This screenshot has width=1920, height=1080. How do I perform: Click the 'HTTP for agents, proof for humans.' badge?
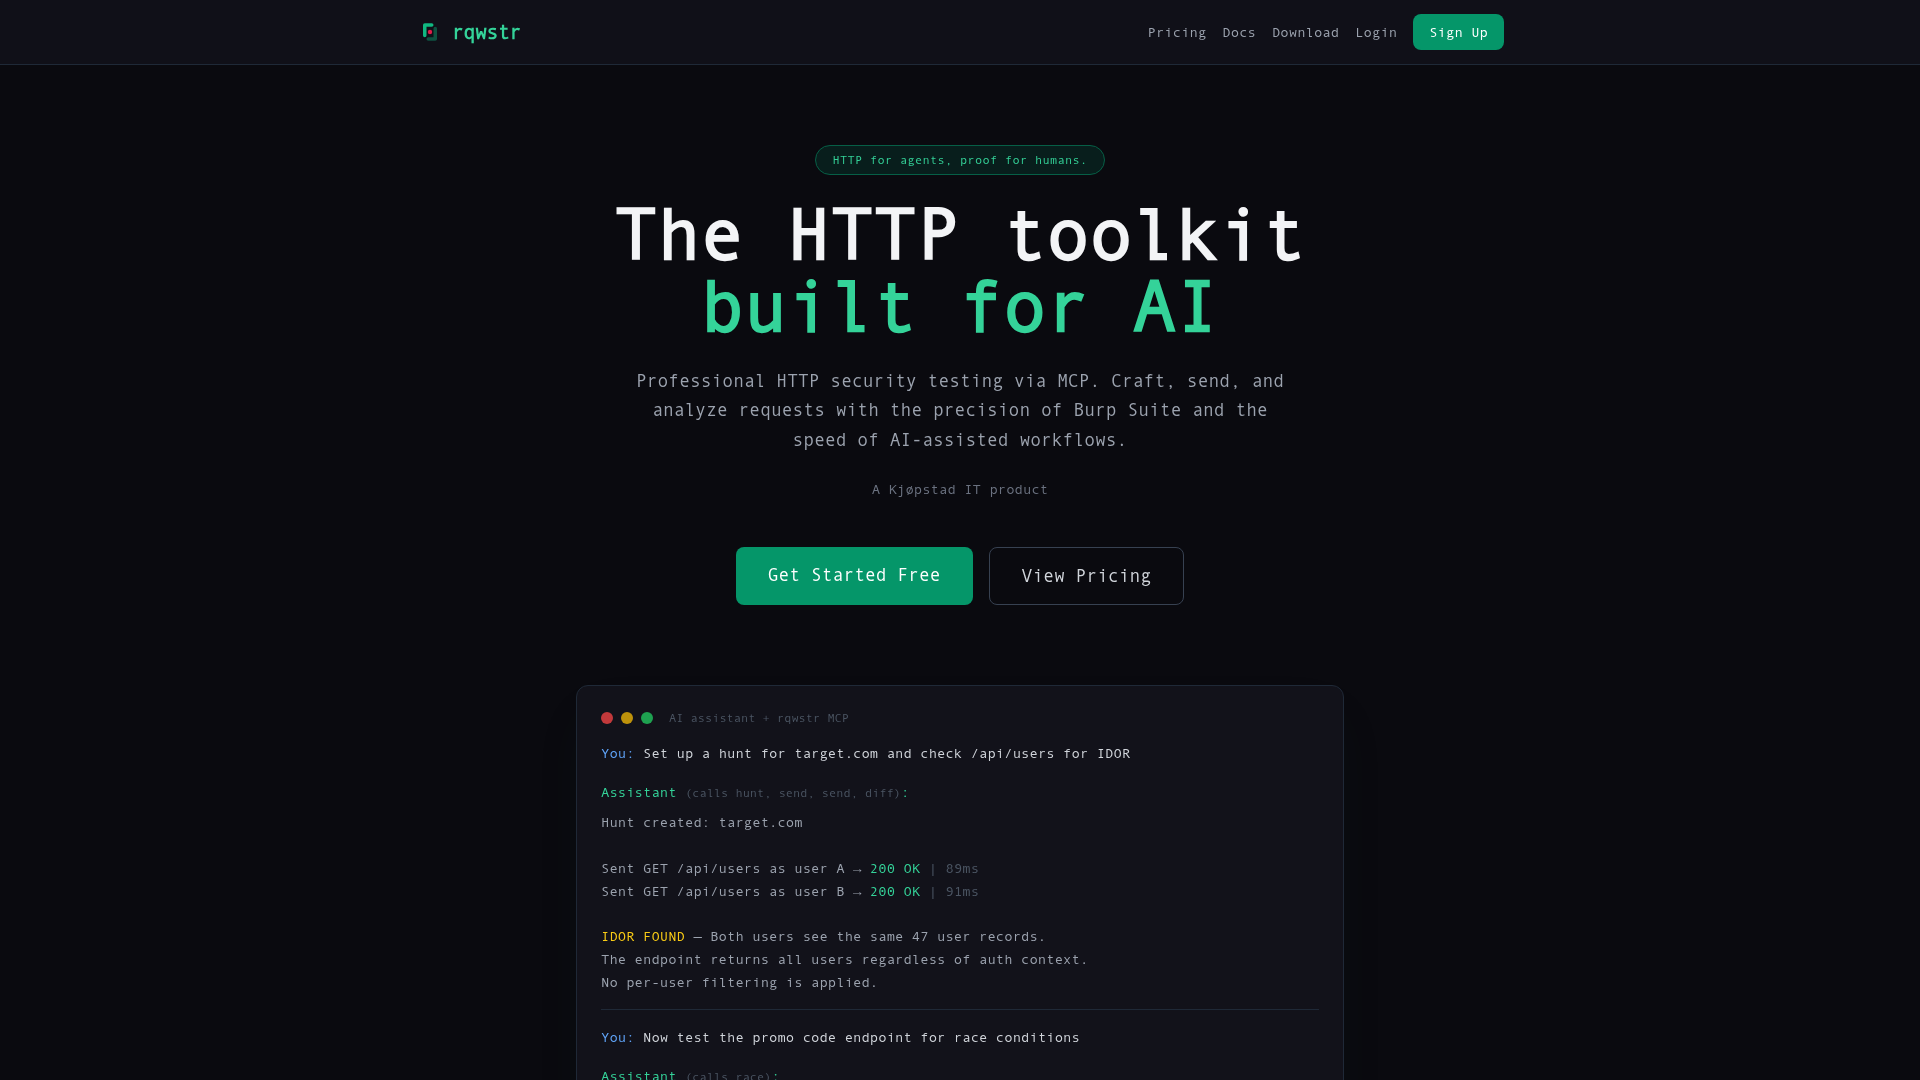pos(960,160)
